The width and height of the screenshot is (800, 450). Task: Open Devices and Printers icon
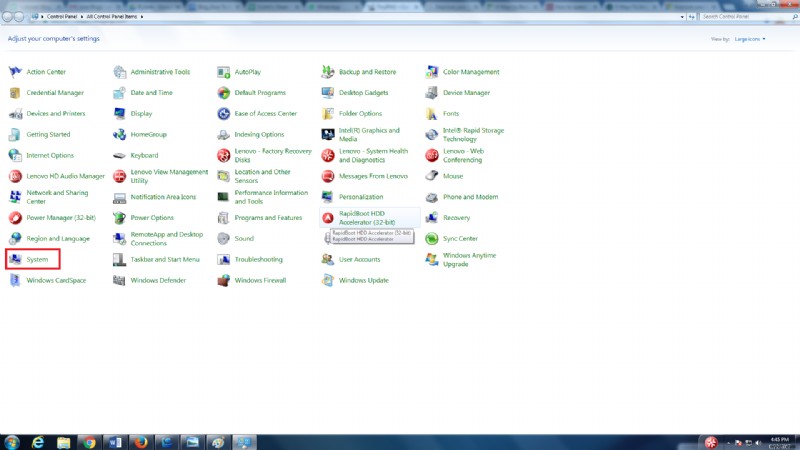[x=15, y=114]
